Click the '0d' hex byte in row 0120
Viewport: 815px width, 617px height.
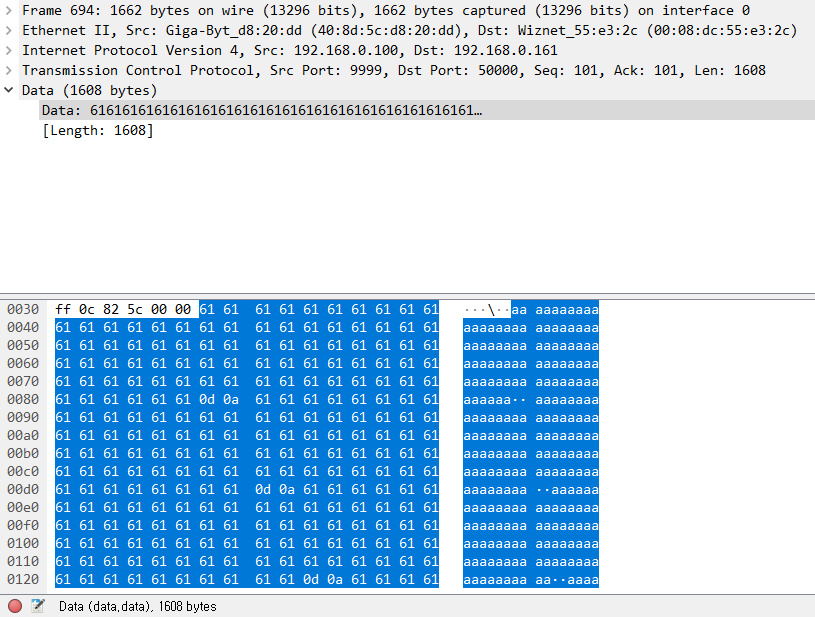[x=311, y=580]
